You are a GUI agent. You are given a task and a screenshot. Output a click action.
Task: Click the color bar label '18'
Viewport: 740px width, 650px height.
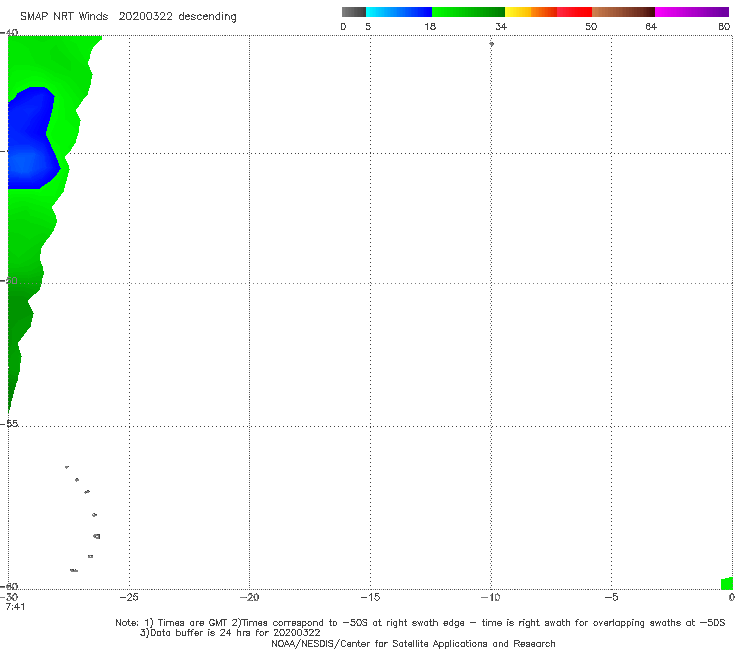click(430, 26)
